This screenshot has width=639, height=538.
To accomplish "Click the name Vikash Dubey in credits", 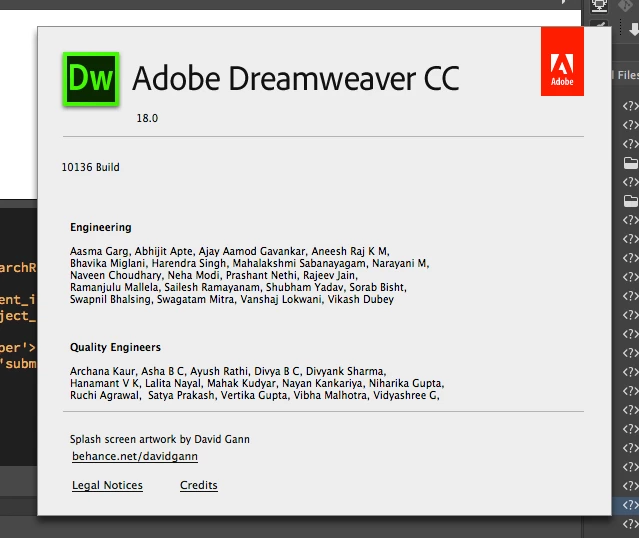I will click(361, 299).
